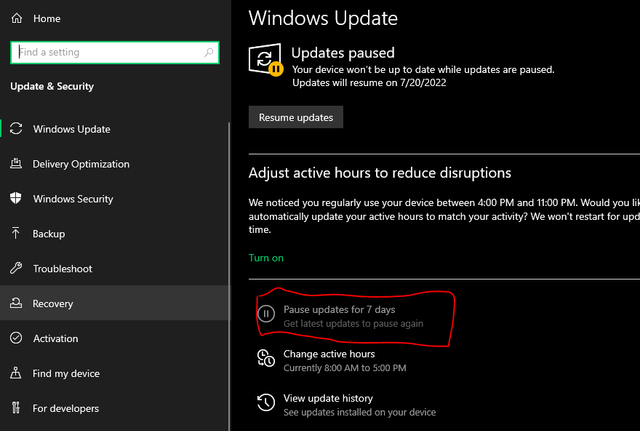Click the Troubleshoot wrench icon

[16, 268]
